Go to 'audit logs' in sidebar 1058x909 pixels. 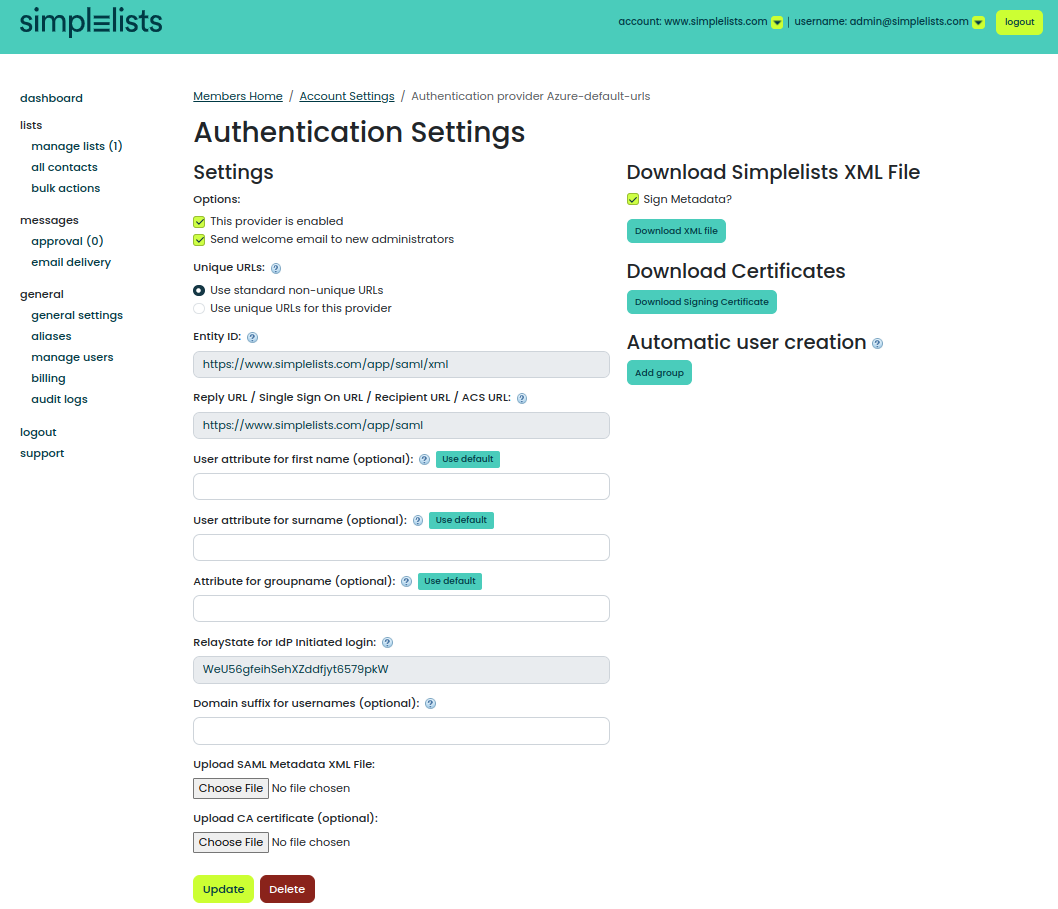pyautogui.click(x=59, y=399)
